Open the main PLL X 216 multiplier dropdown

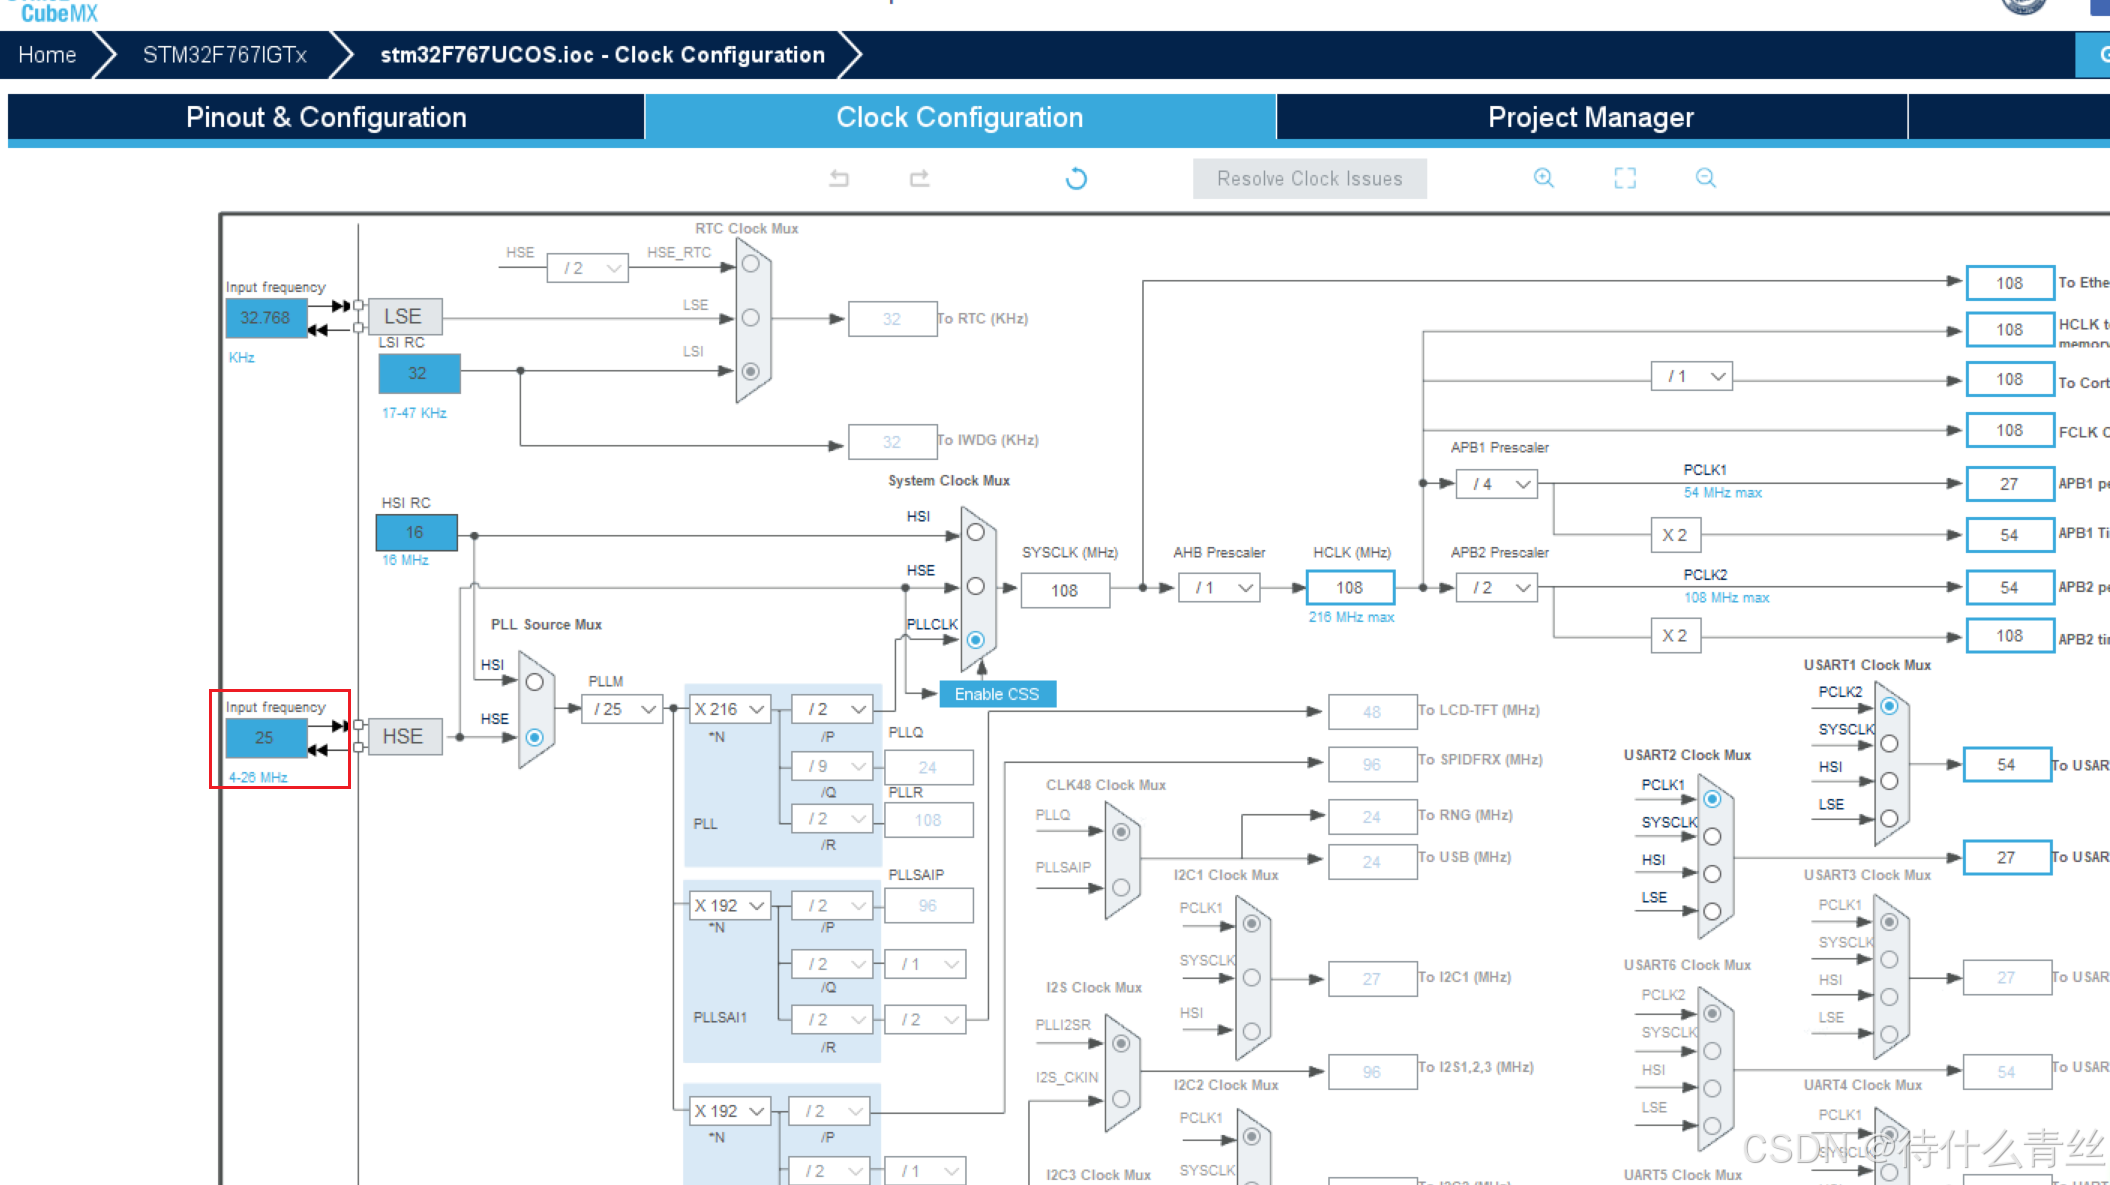(730, 709)
